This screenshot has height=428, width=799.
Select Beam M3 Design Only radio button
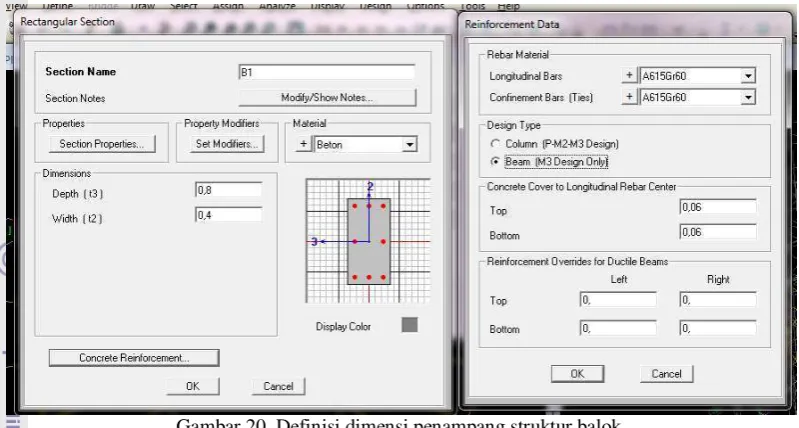pos(495,162)
